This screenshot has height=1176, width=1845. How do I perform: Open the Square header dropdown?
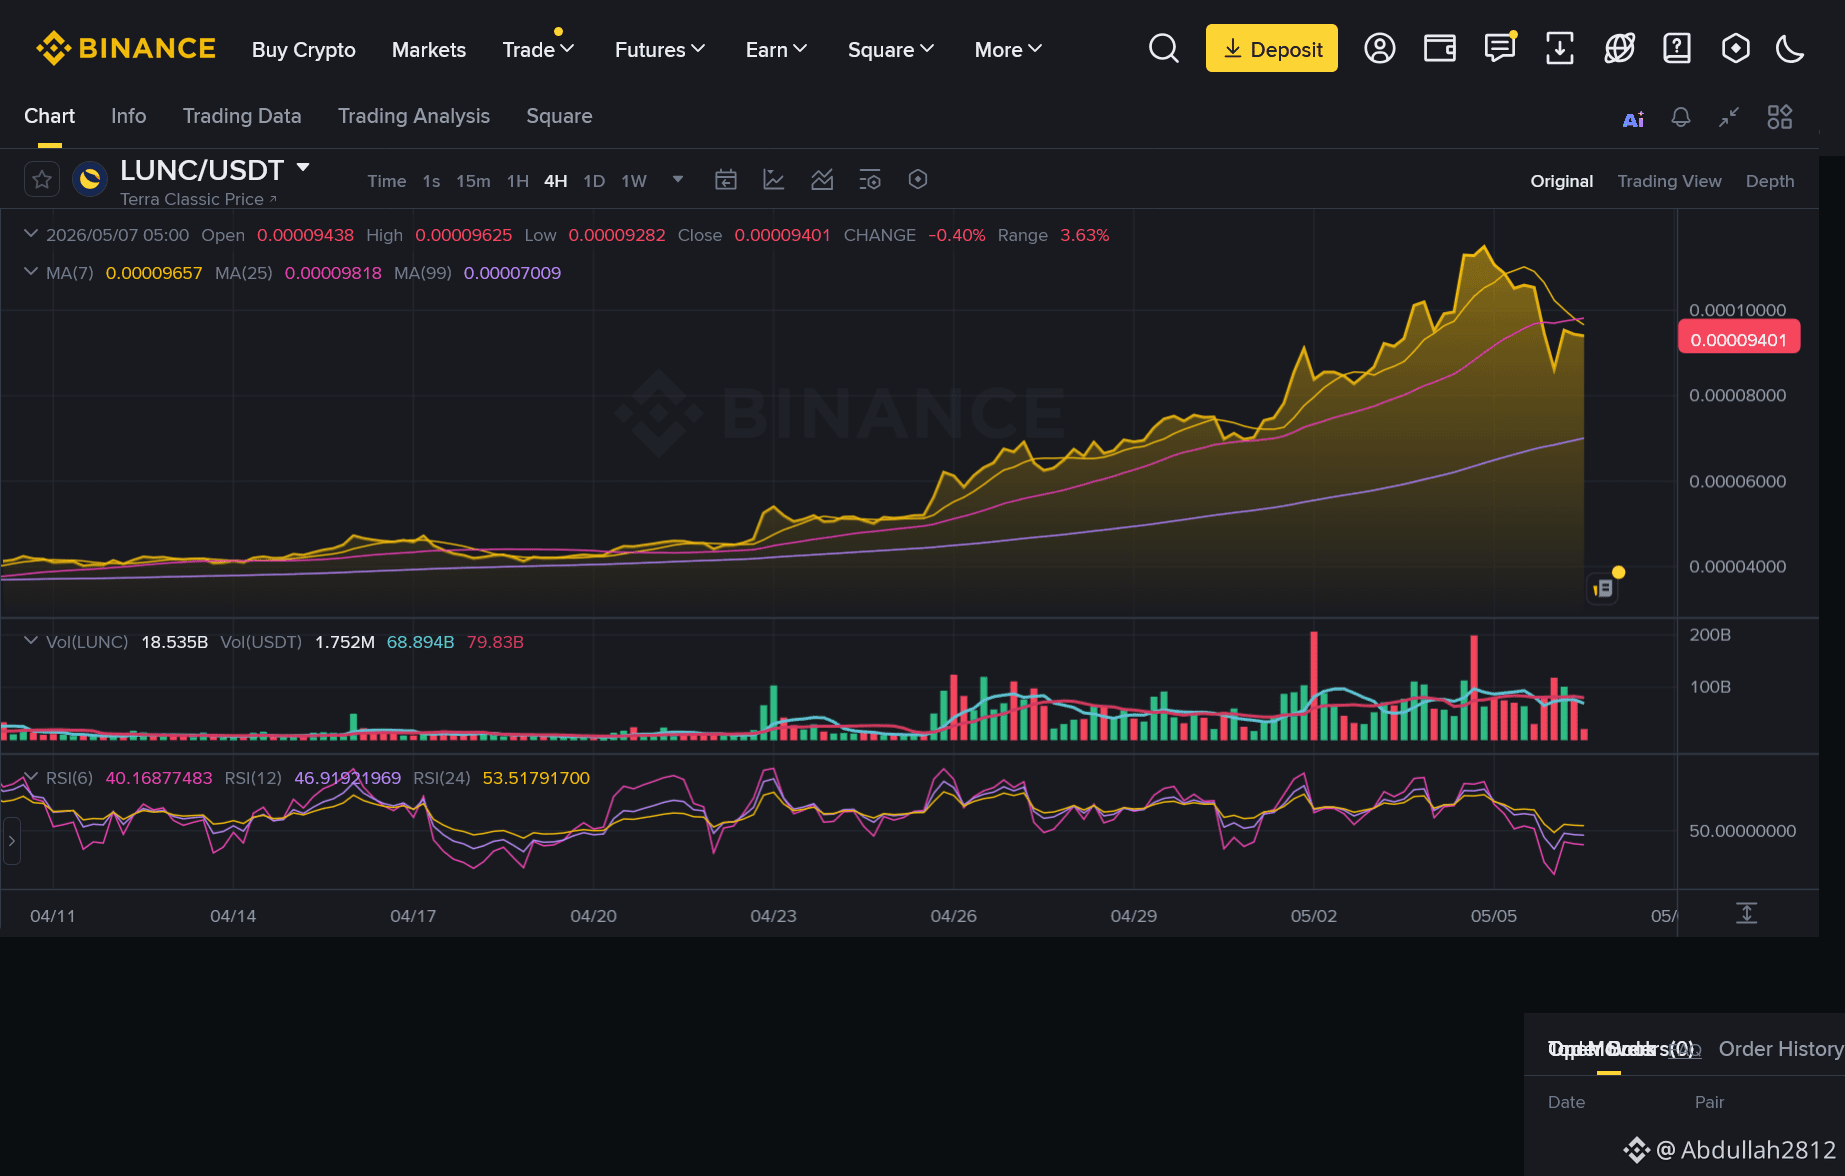[891, 49]
